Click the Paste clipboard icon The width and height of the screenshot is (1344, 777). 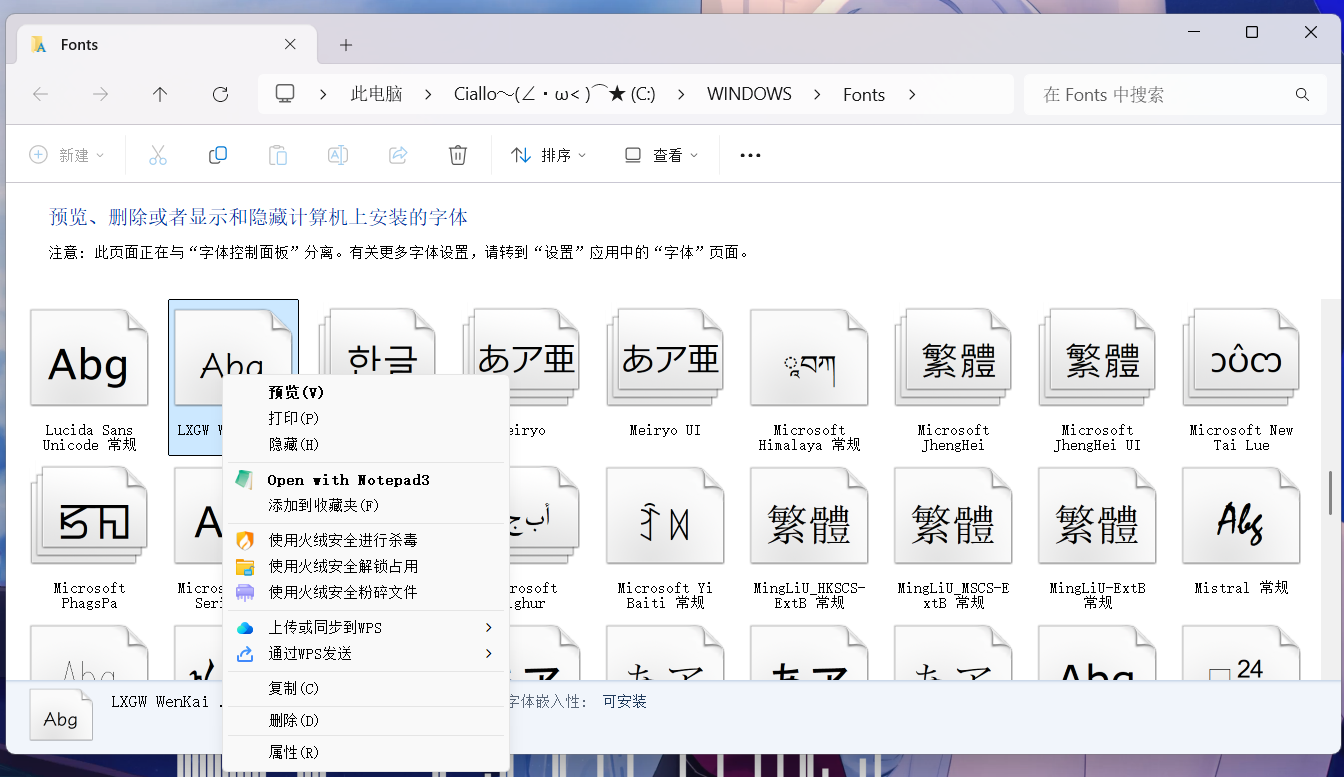[278, 155]
